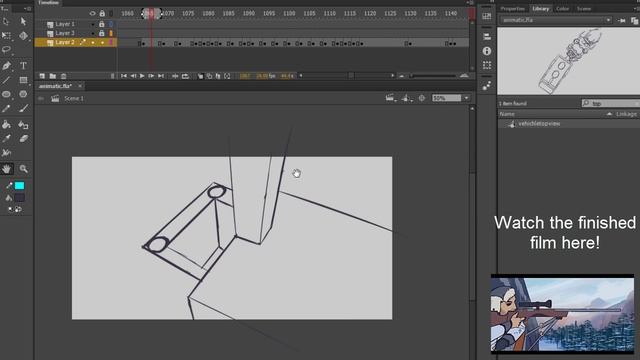Viewport: 640px width, 360px height.
Task: Click the New Library Panel icon
Action: pos(635,20)
